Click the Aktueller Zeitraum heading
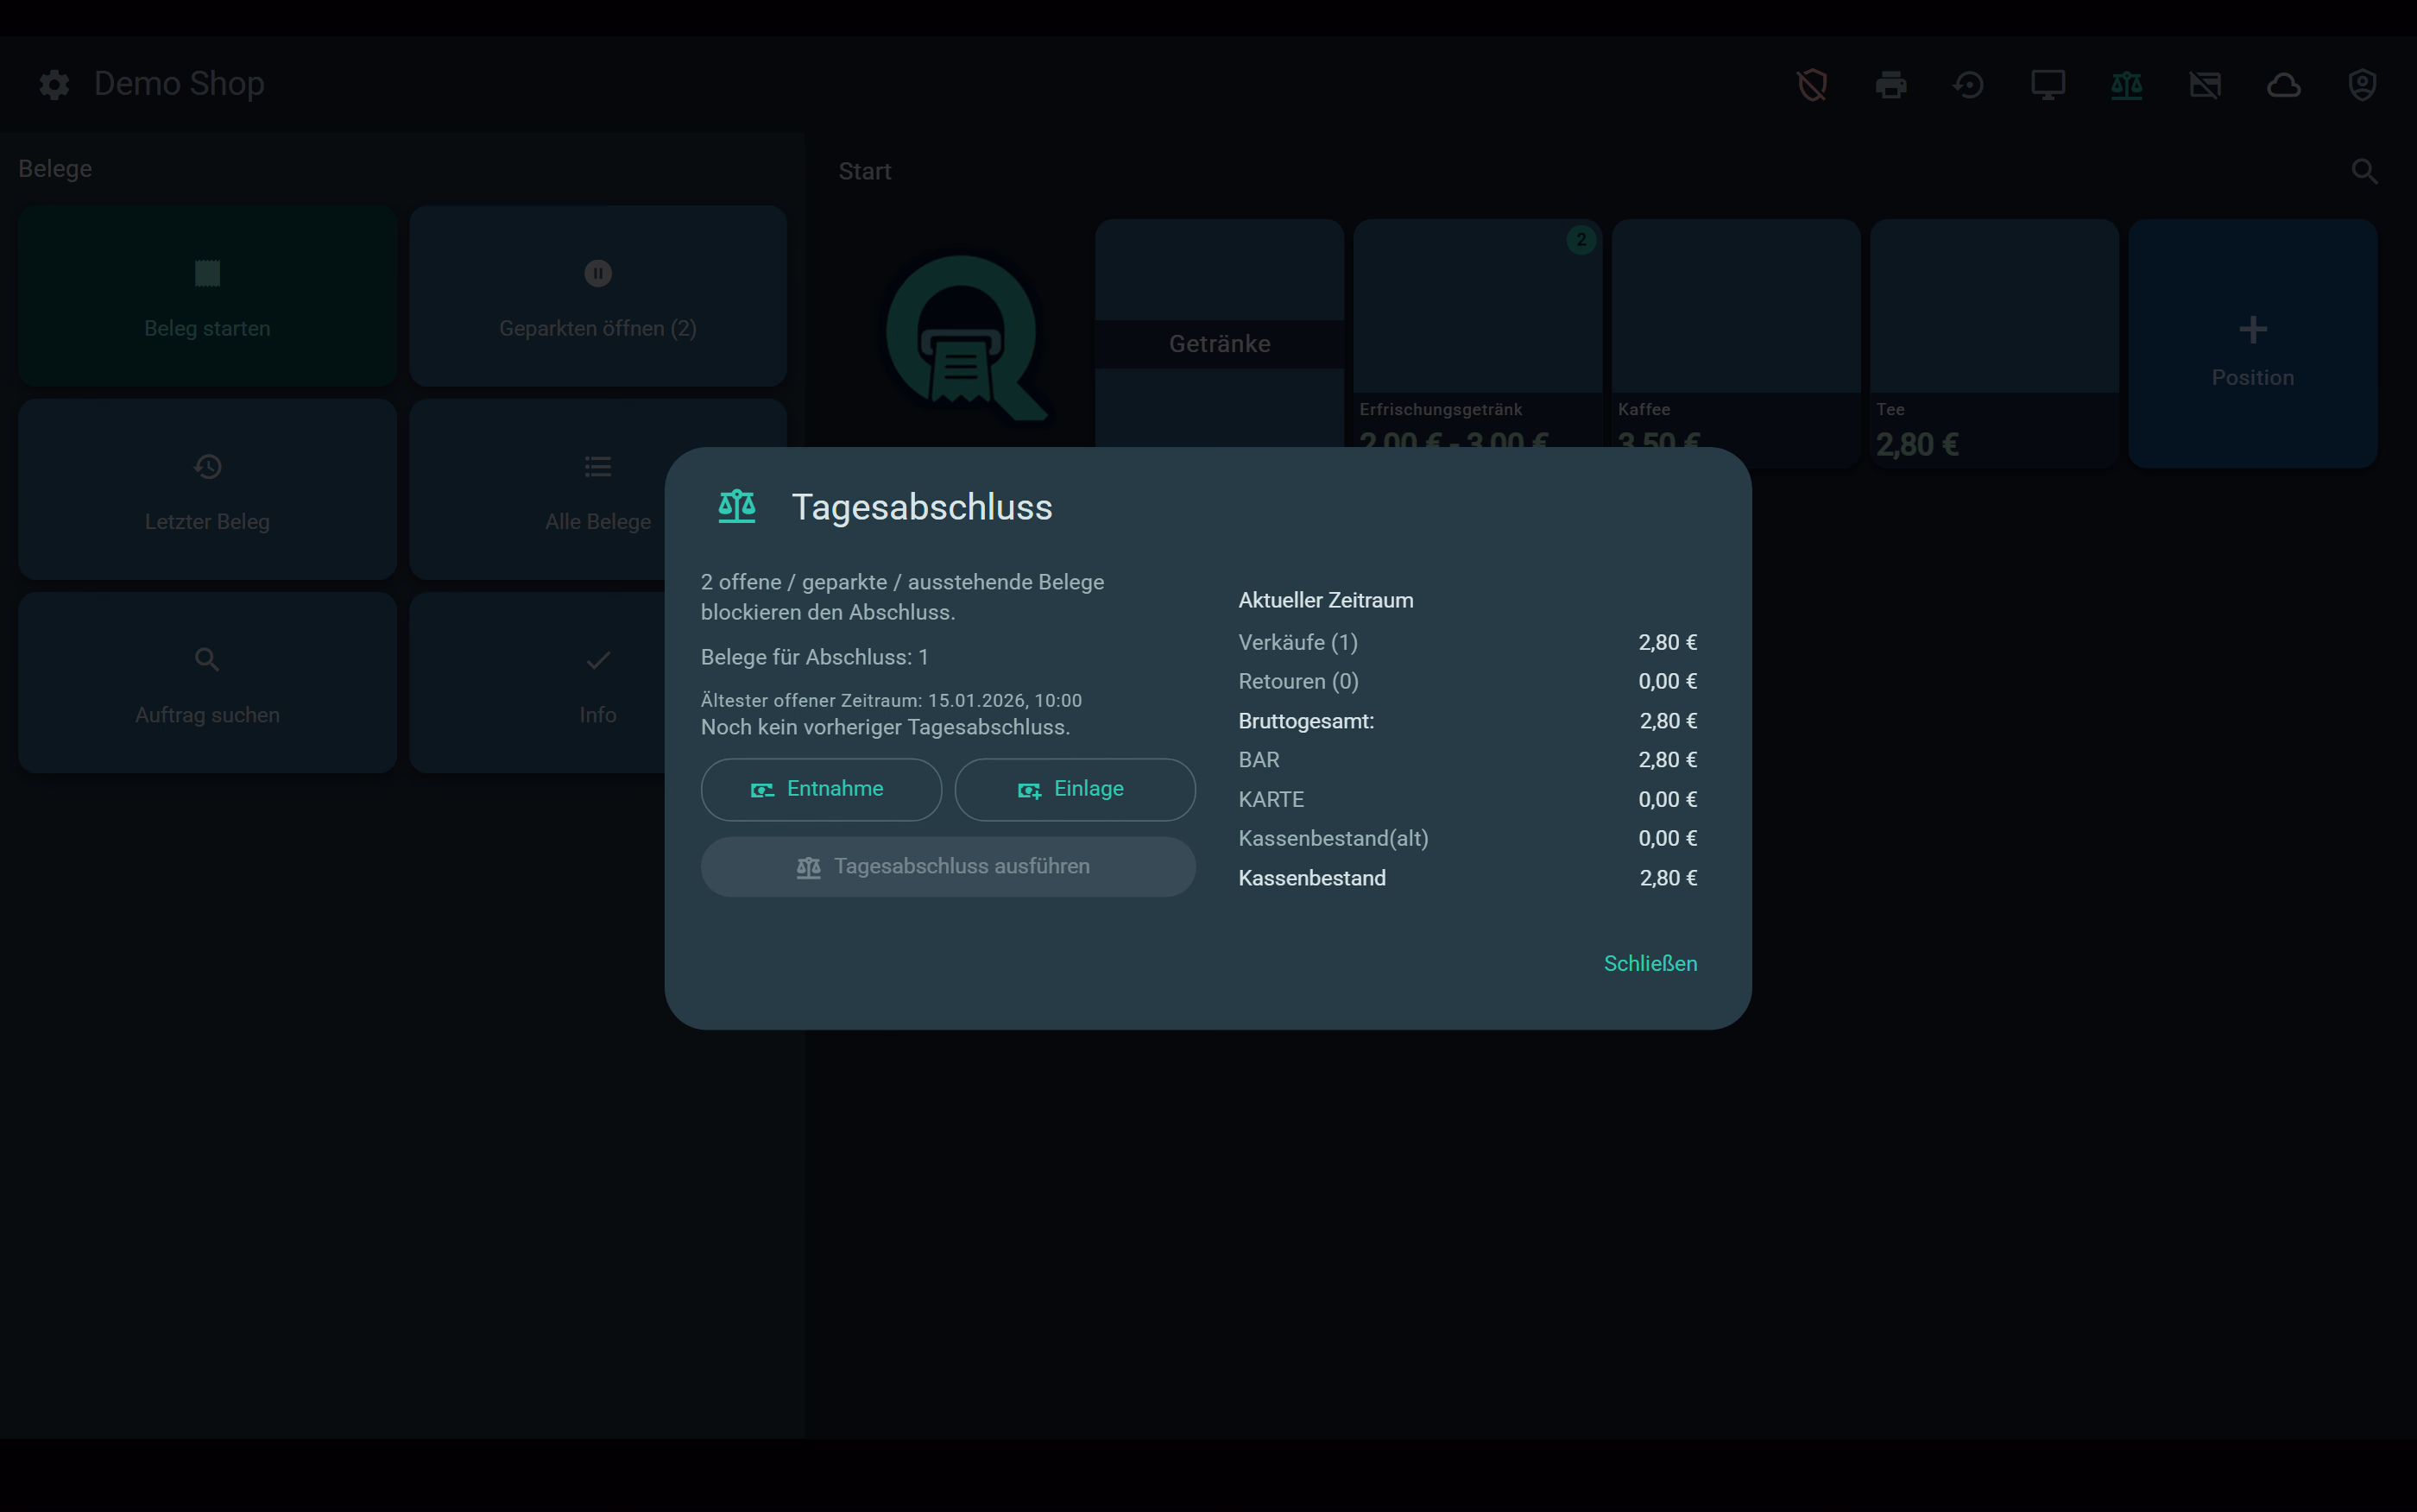2417x1512 pixels. pyautogui.click(x=1326, y=600)
